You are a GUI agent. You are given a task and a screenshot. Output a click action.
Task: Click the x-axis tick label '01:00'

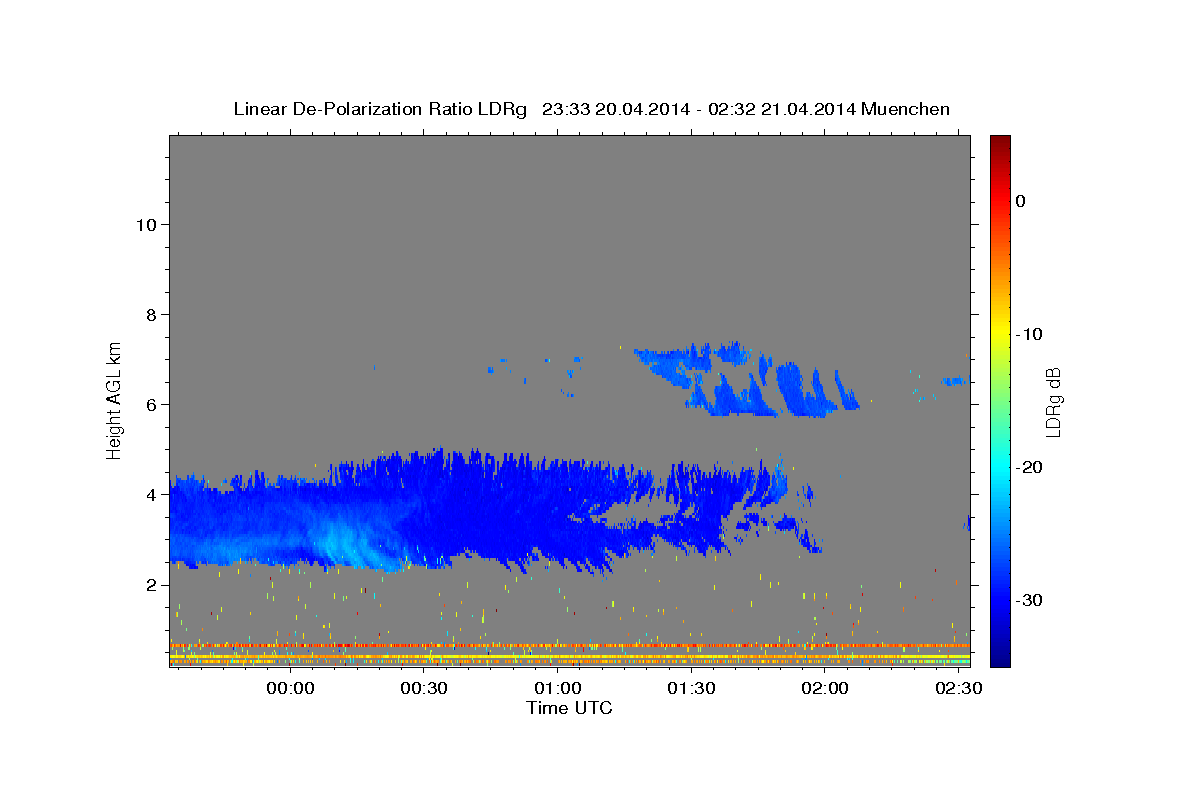(x=558, y=689)
